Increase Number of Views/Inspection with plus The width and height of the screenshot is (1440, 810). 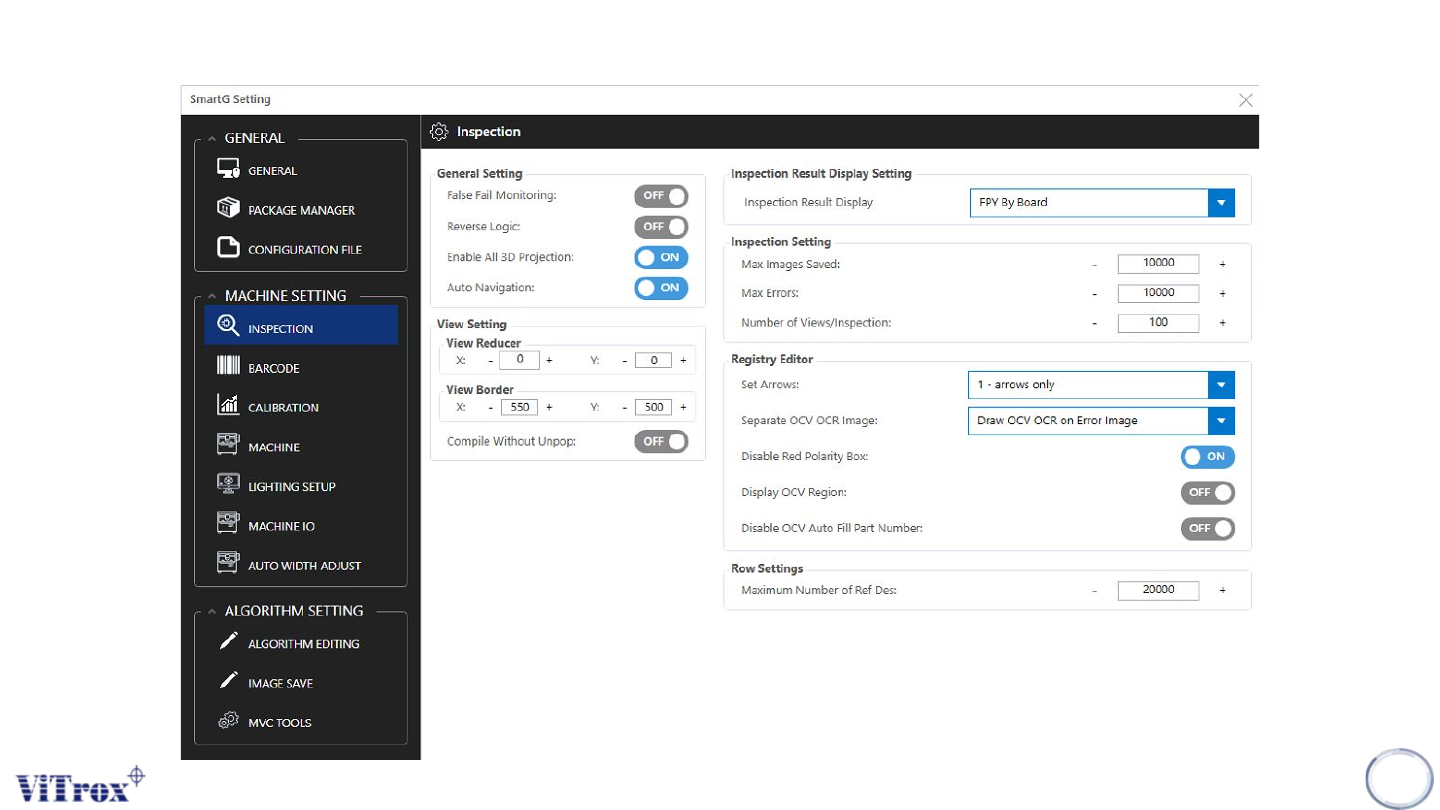(1222, 323)
